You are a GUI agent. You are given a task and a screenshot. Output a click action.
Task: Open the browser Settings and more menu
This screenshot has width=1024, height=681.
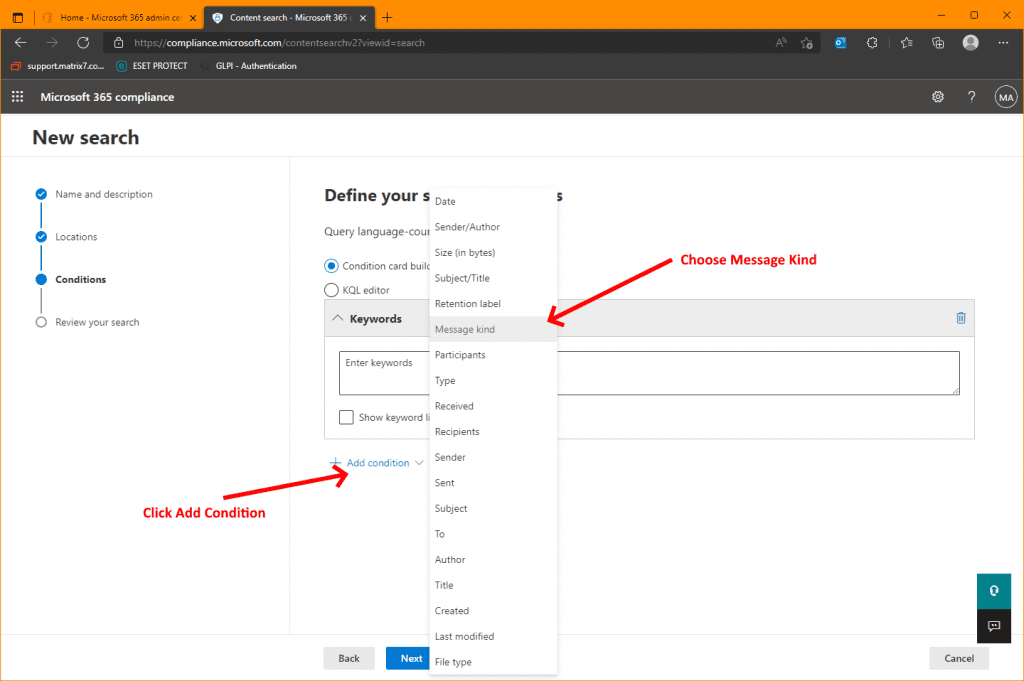(x=1003, y=43)
